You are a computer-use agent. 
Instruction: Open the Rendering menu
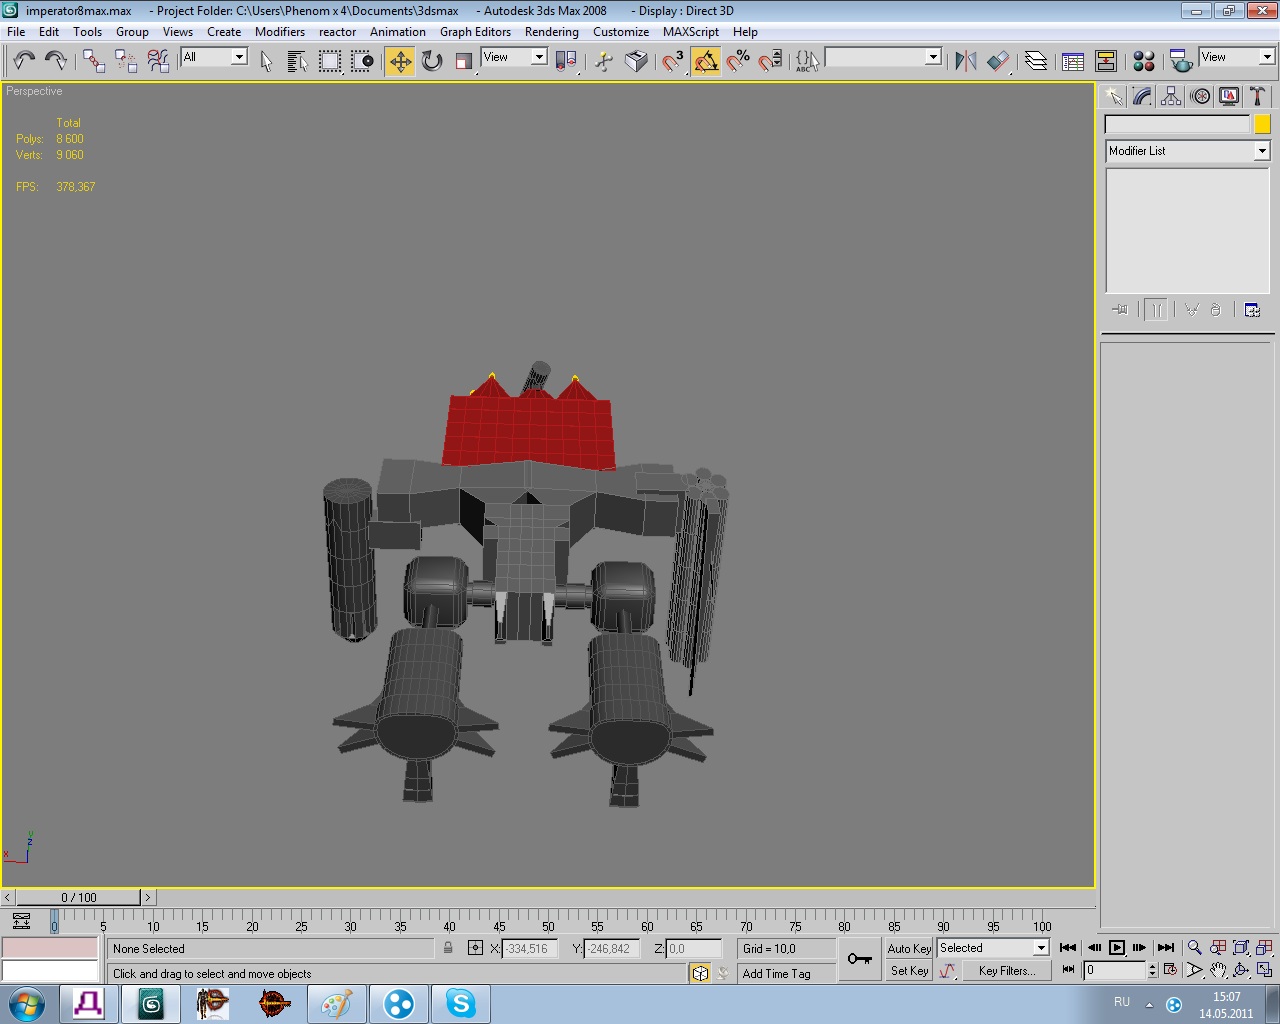pyautogui.click(x=552, y=32)
